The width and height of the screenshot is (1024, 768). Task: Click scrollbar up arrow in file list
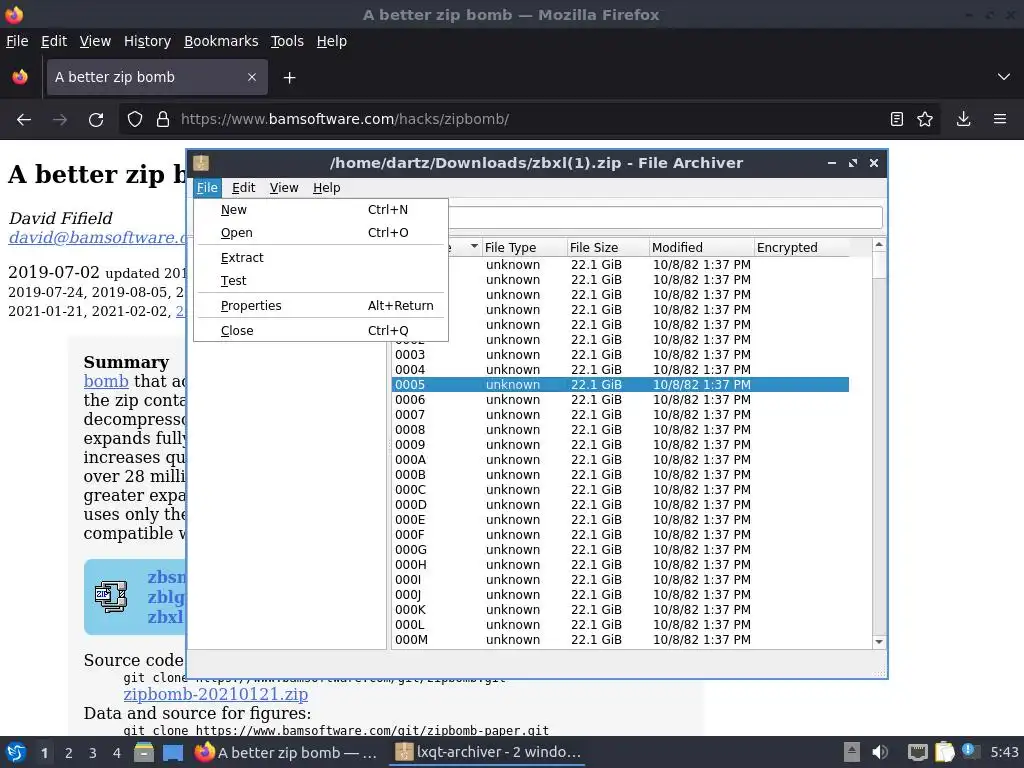pos(879,245)
